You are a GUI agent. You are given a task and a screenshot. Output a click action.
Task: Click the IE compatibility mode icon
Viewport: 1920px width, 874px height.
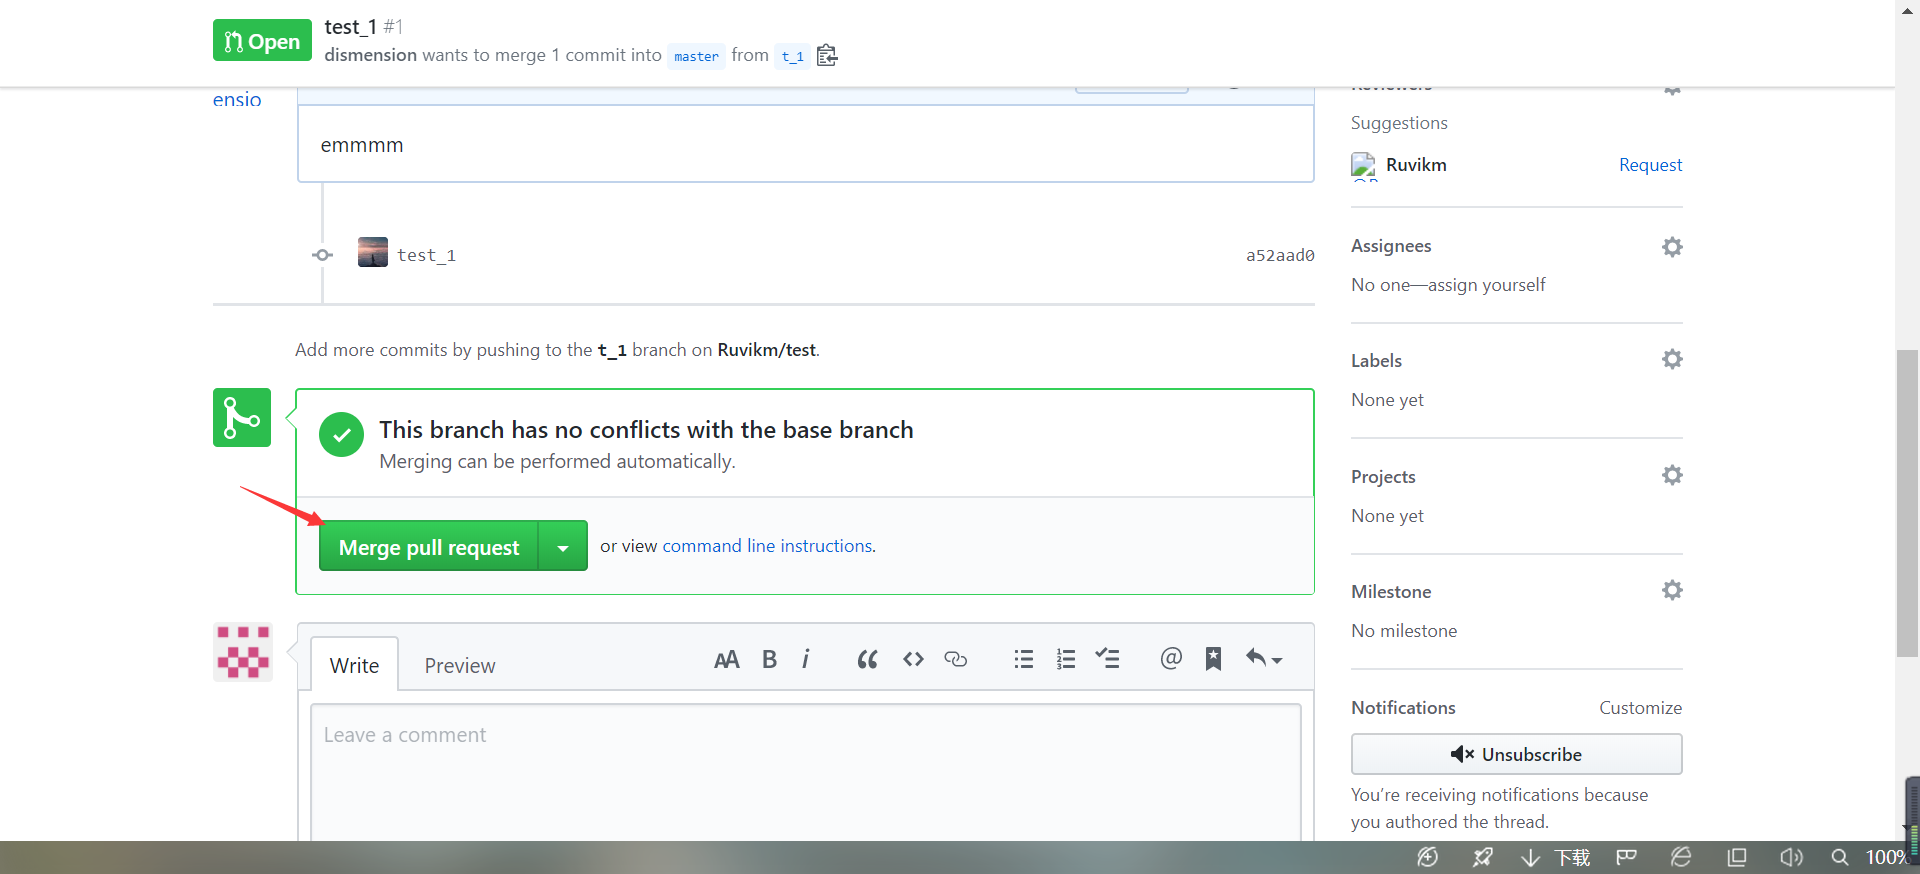point(1681,857)
